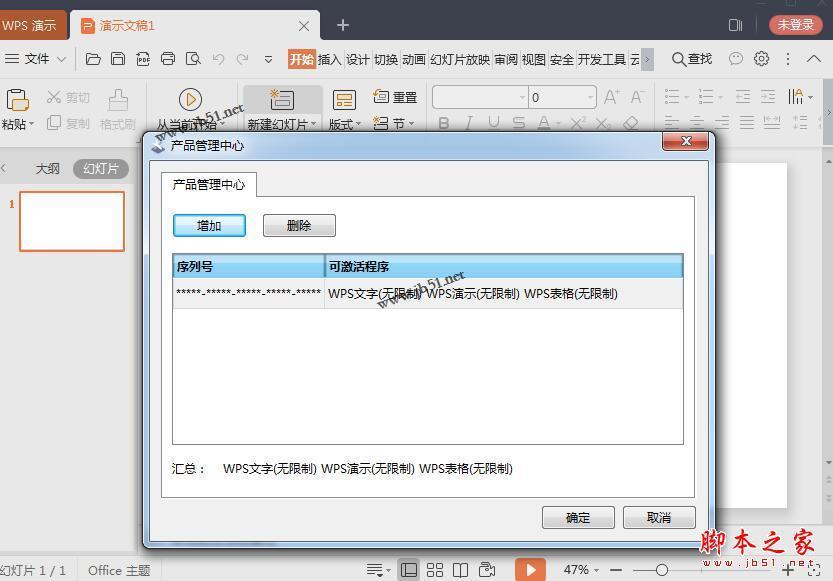Select the serial number row in table
833x581 pixels.
pos(428,293)
